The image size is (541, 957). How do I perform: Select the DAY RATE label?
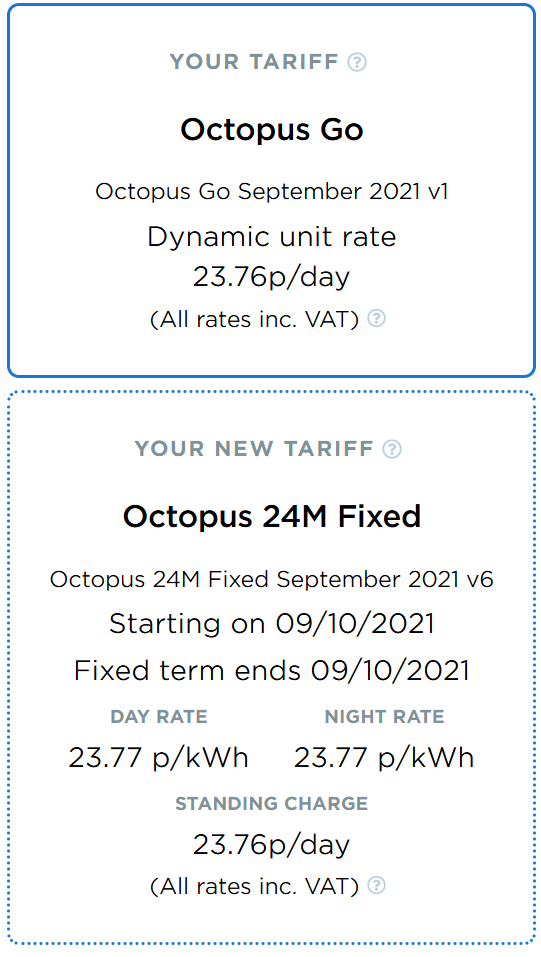[x=159, y=717]
